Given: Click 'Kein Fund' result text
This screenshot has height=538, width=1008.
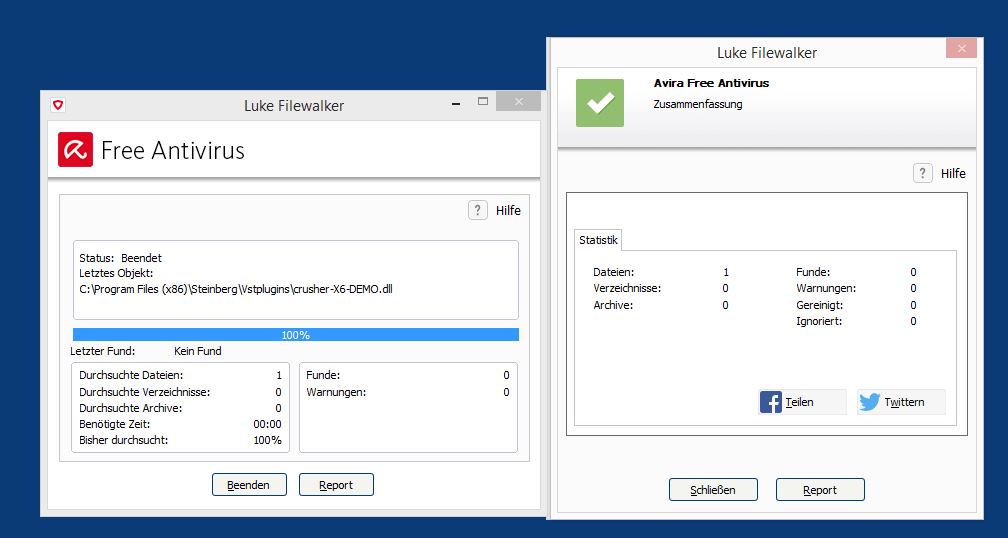Looking at the screenshot, I should click(x=198, y=351).
